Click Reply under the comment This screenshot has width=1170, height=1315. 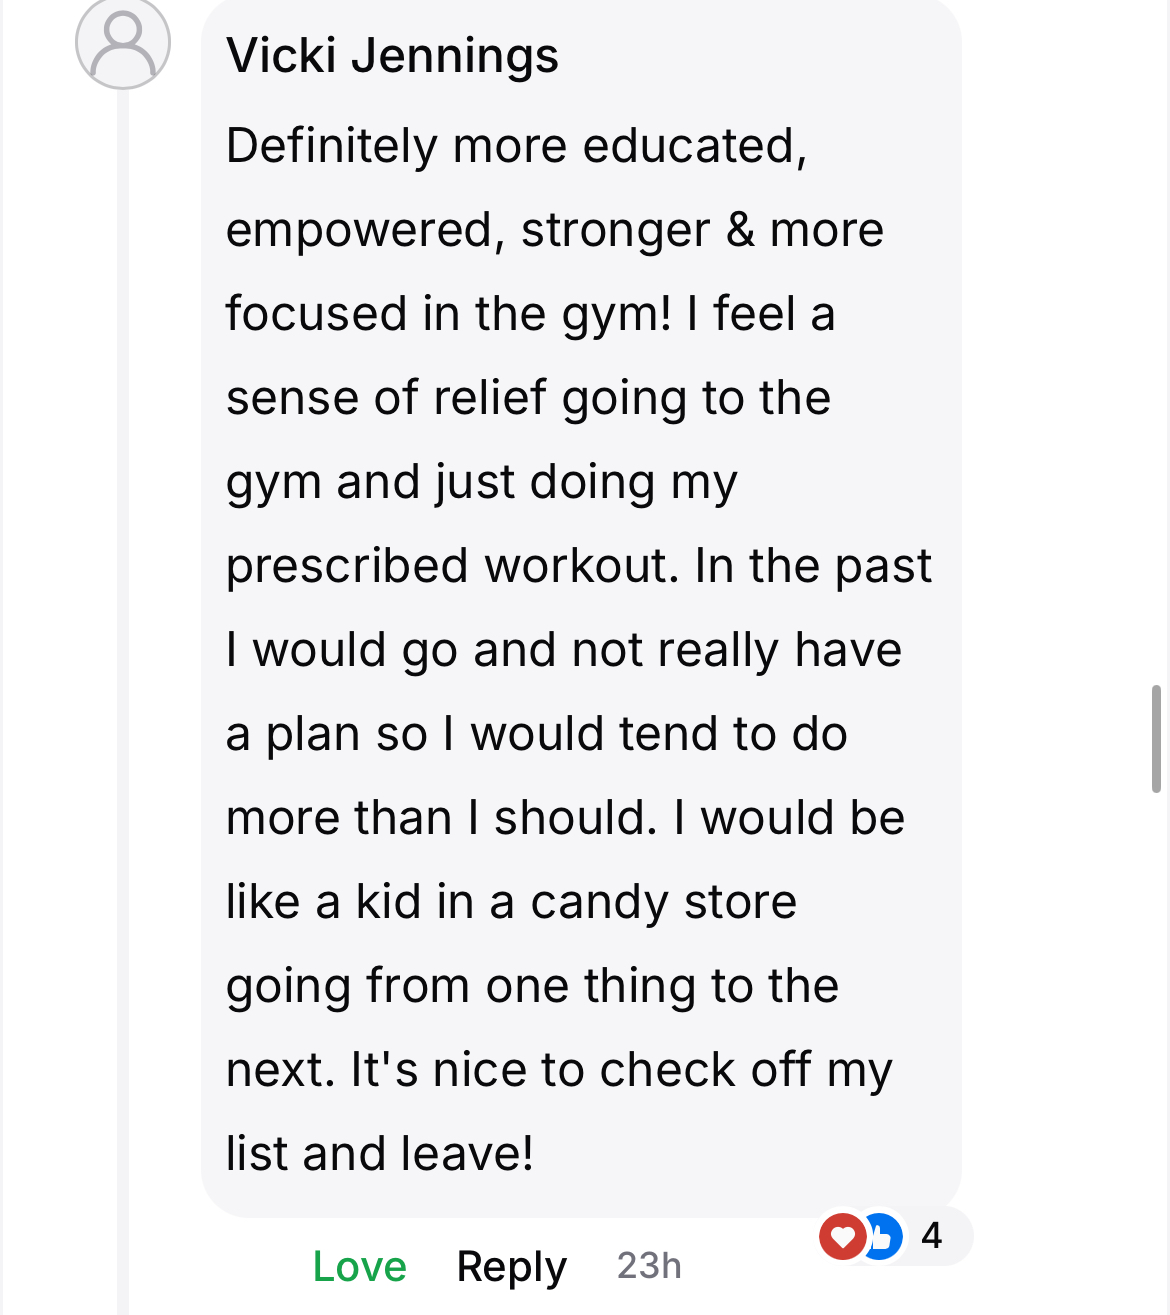coord(511,1266)
